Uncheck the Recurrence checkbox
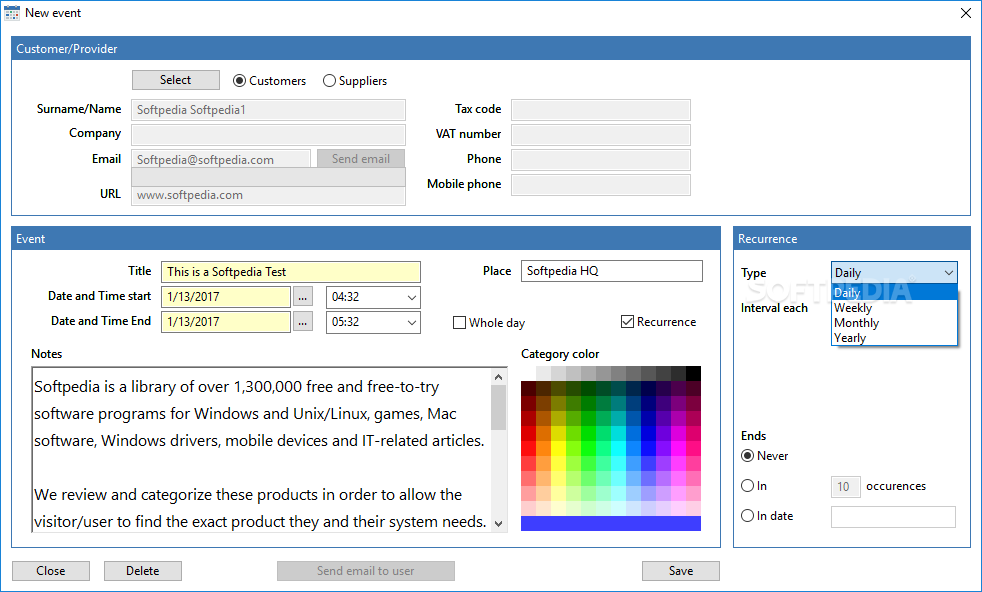982x592 pixels. (627, 322)
